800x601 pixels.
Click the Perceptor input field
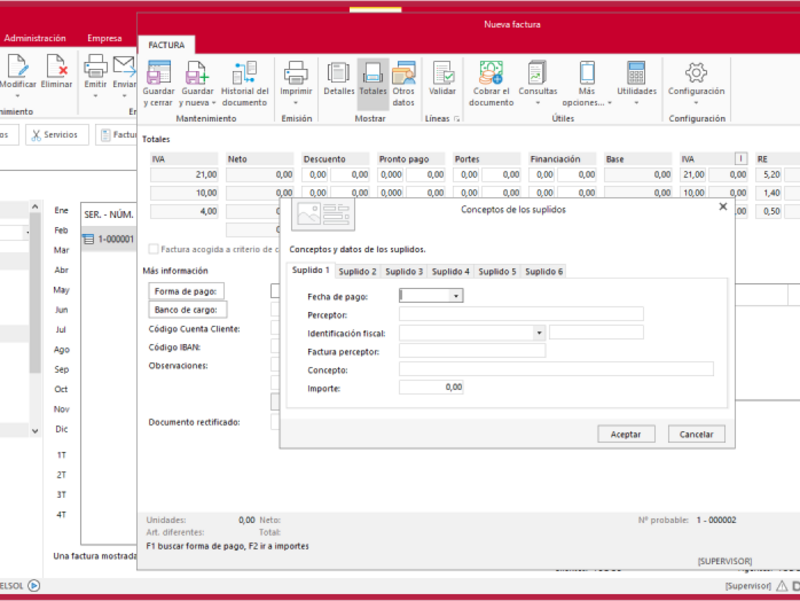[x=520, y=314]
